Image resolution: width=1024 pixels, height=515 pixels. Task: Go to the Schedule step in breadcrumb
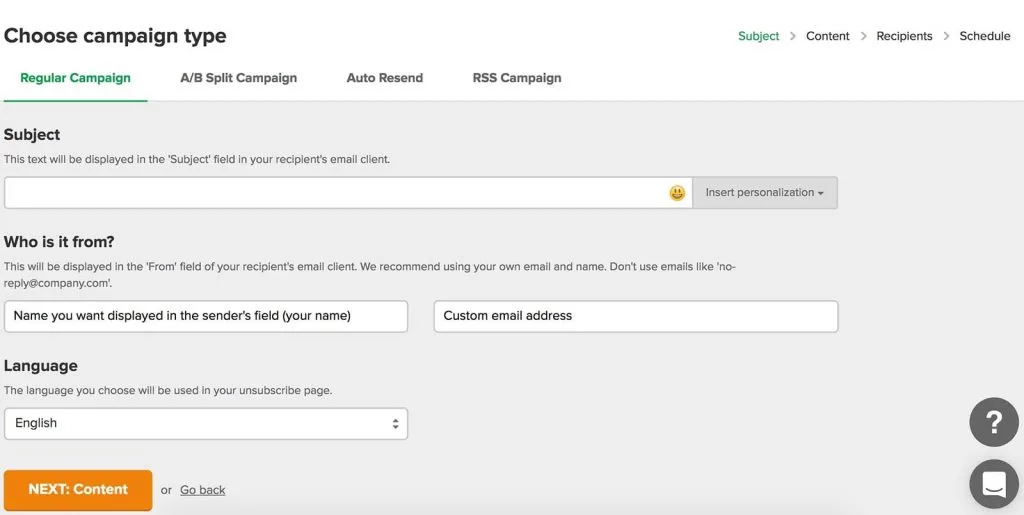984,36
